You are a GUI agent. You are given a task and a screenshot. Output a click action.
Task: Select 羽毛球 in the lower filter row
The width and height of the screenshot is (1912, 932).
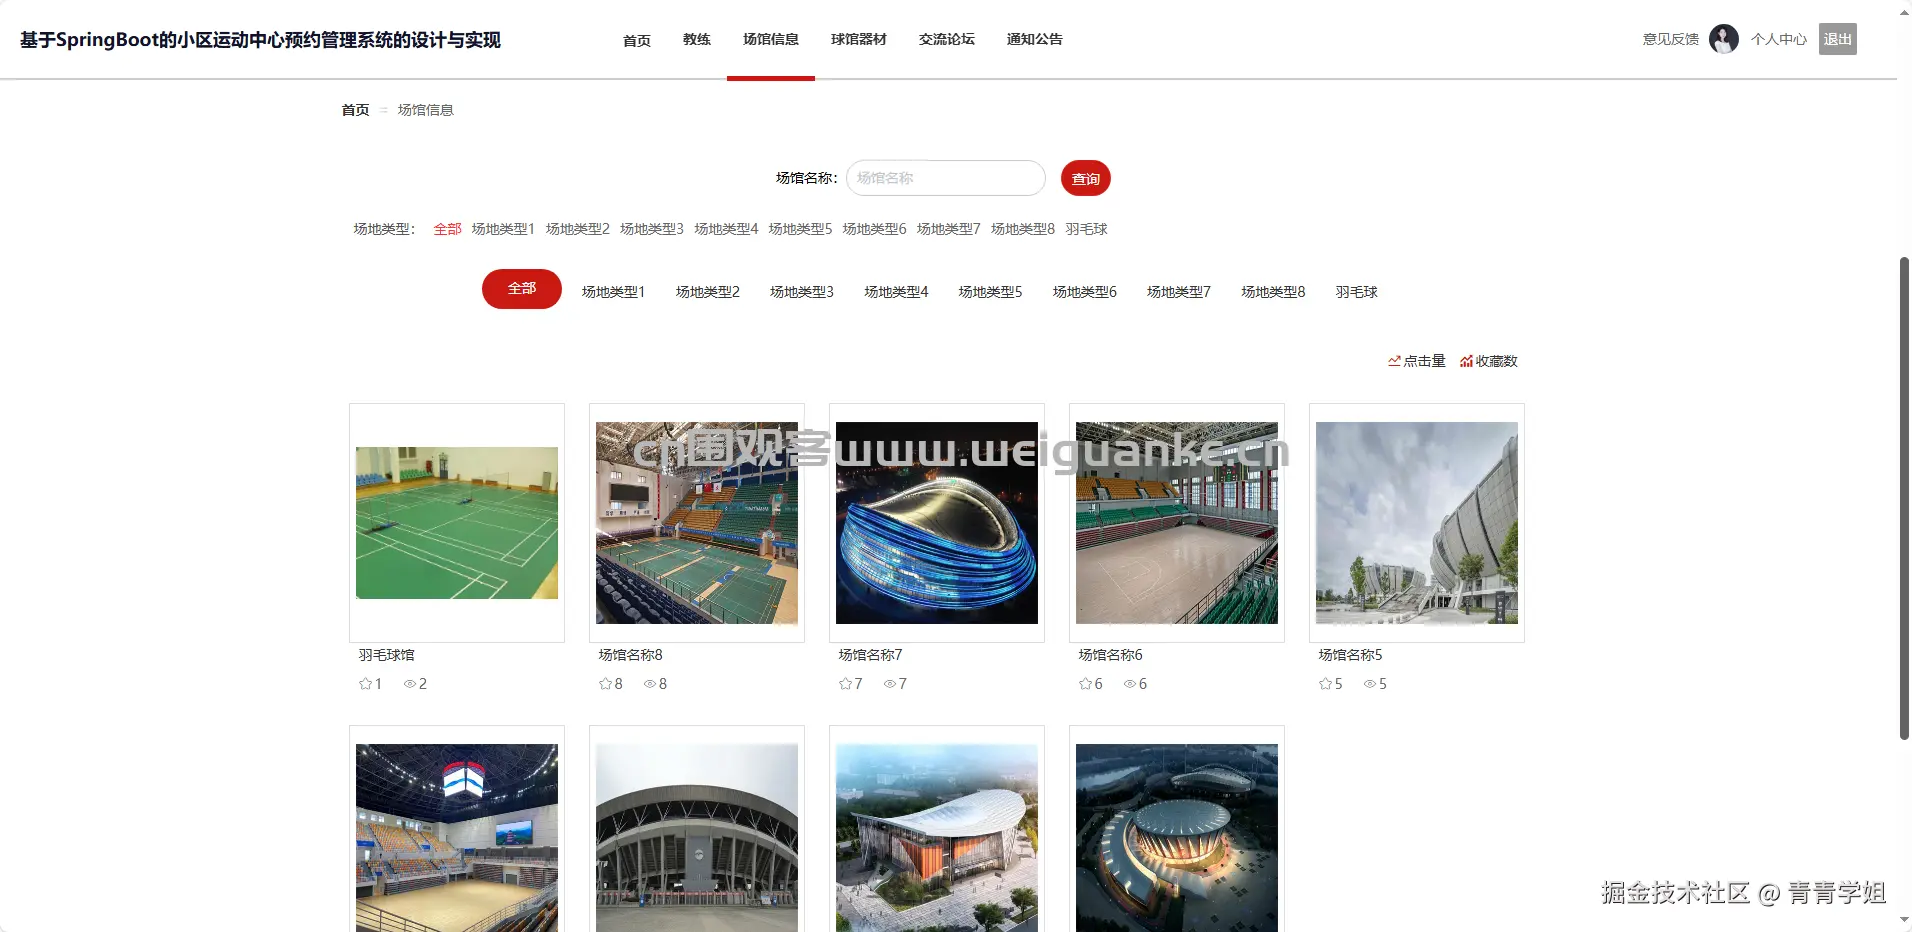pos(1357,292)
